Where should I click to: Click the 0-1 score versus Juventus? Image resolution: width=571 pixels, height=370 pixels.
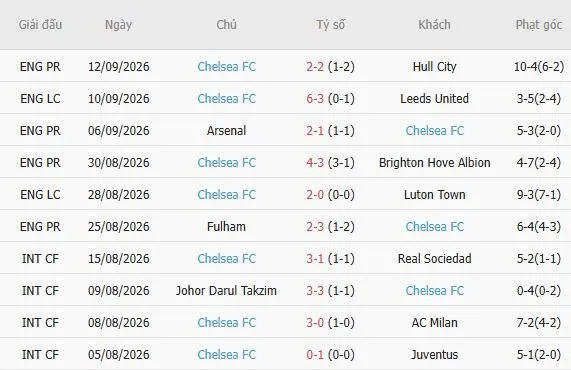pyautogui.click(x=315, y=355)
